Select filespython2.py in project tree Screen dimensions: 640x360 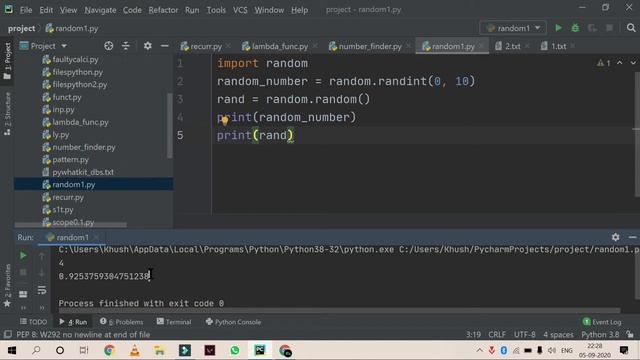[x=80, y=84]
